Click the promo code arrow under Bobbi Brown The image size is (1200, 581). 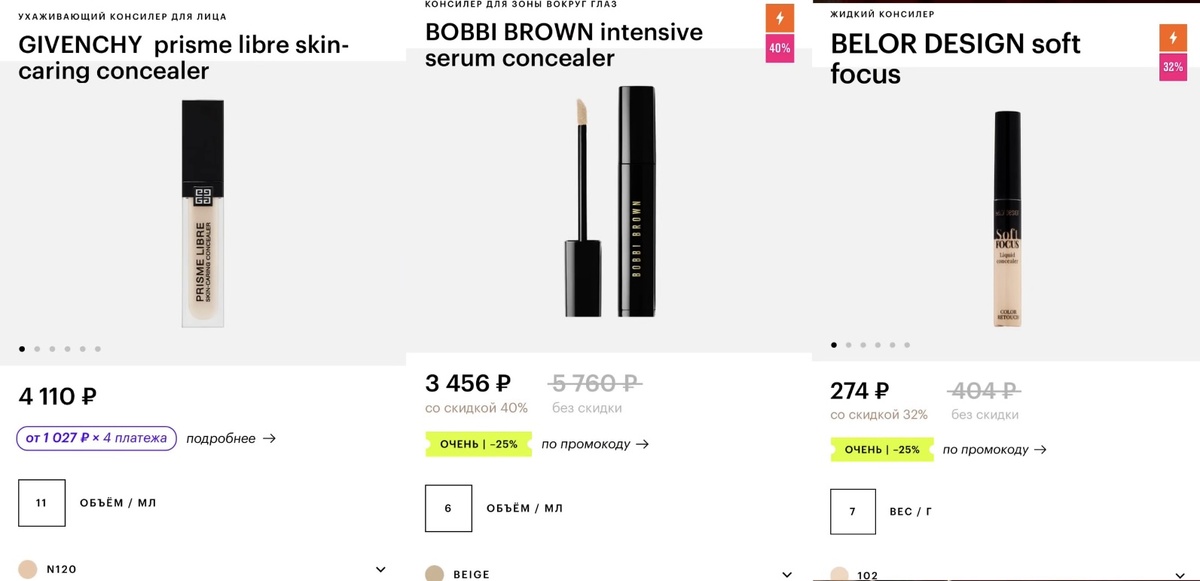(x=642, y=444)
